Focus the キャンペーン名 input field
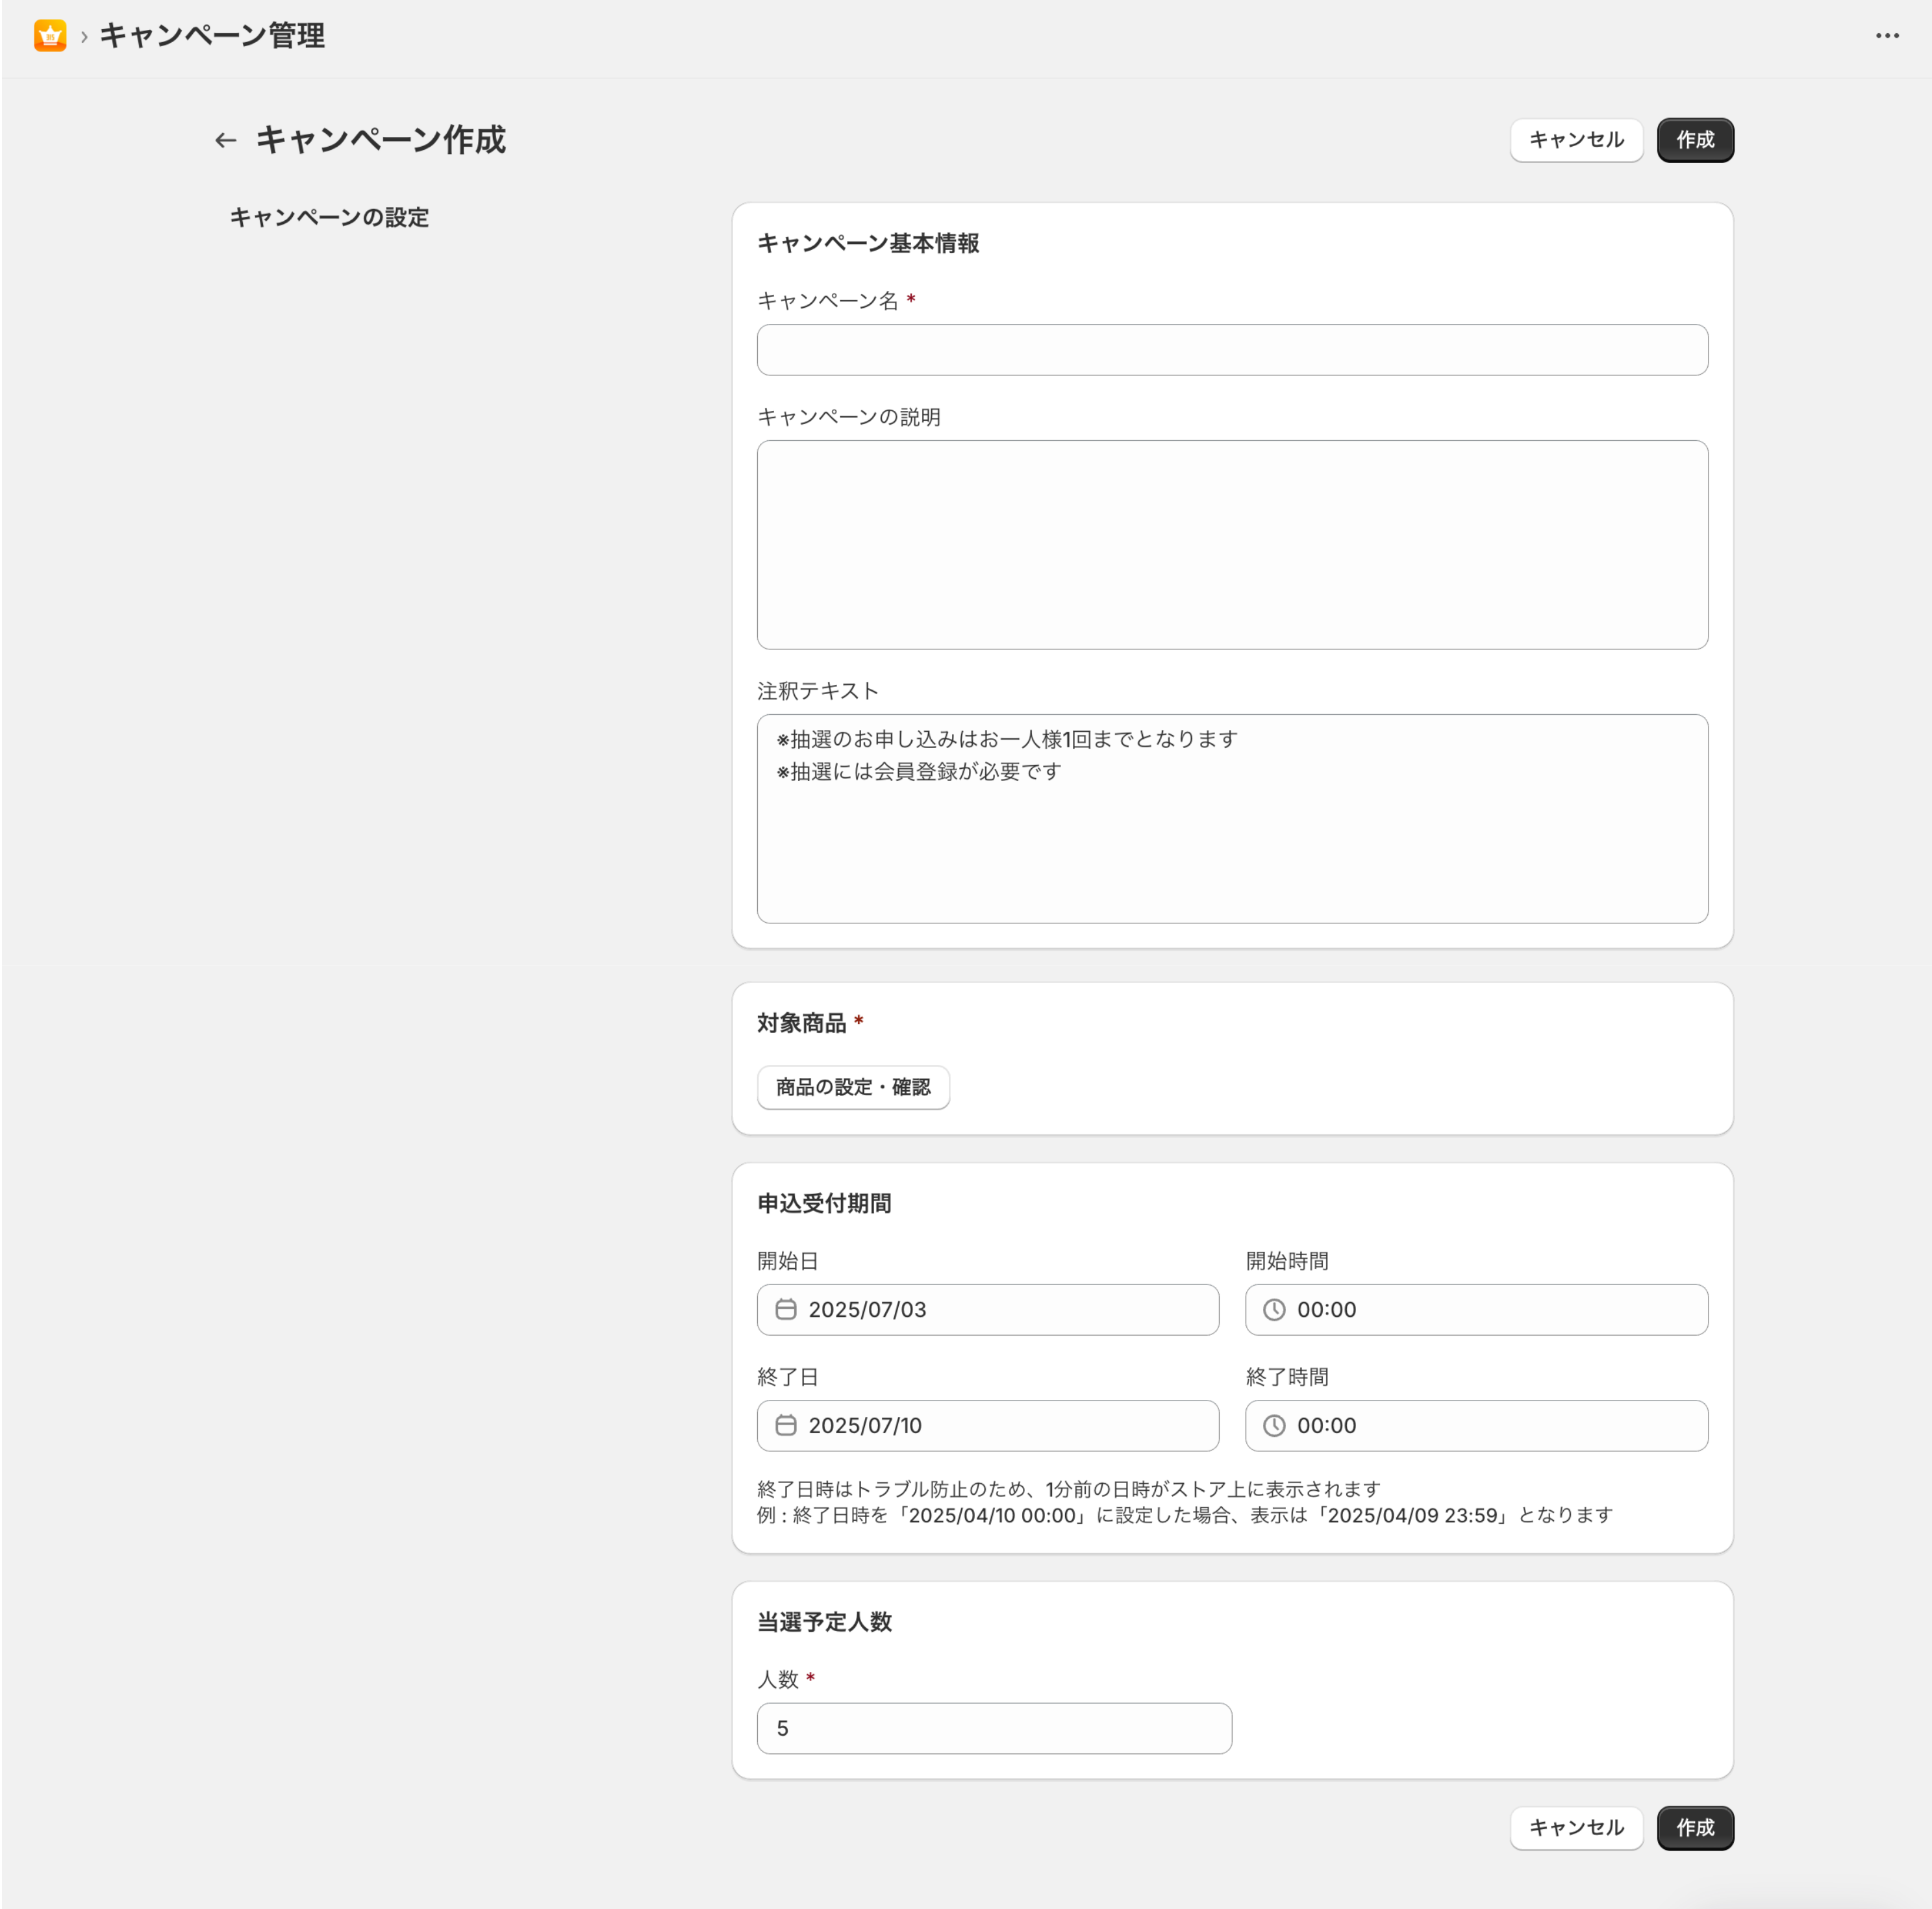Screen dimensions: 1932x1909 tap(1231, 350)
